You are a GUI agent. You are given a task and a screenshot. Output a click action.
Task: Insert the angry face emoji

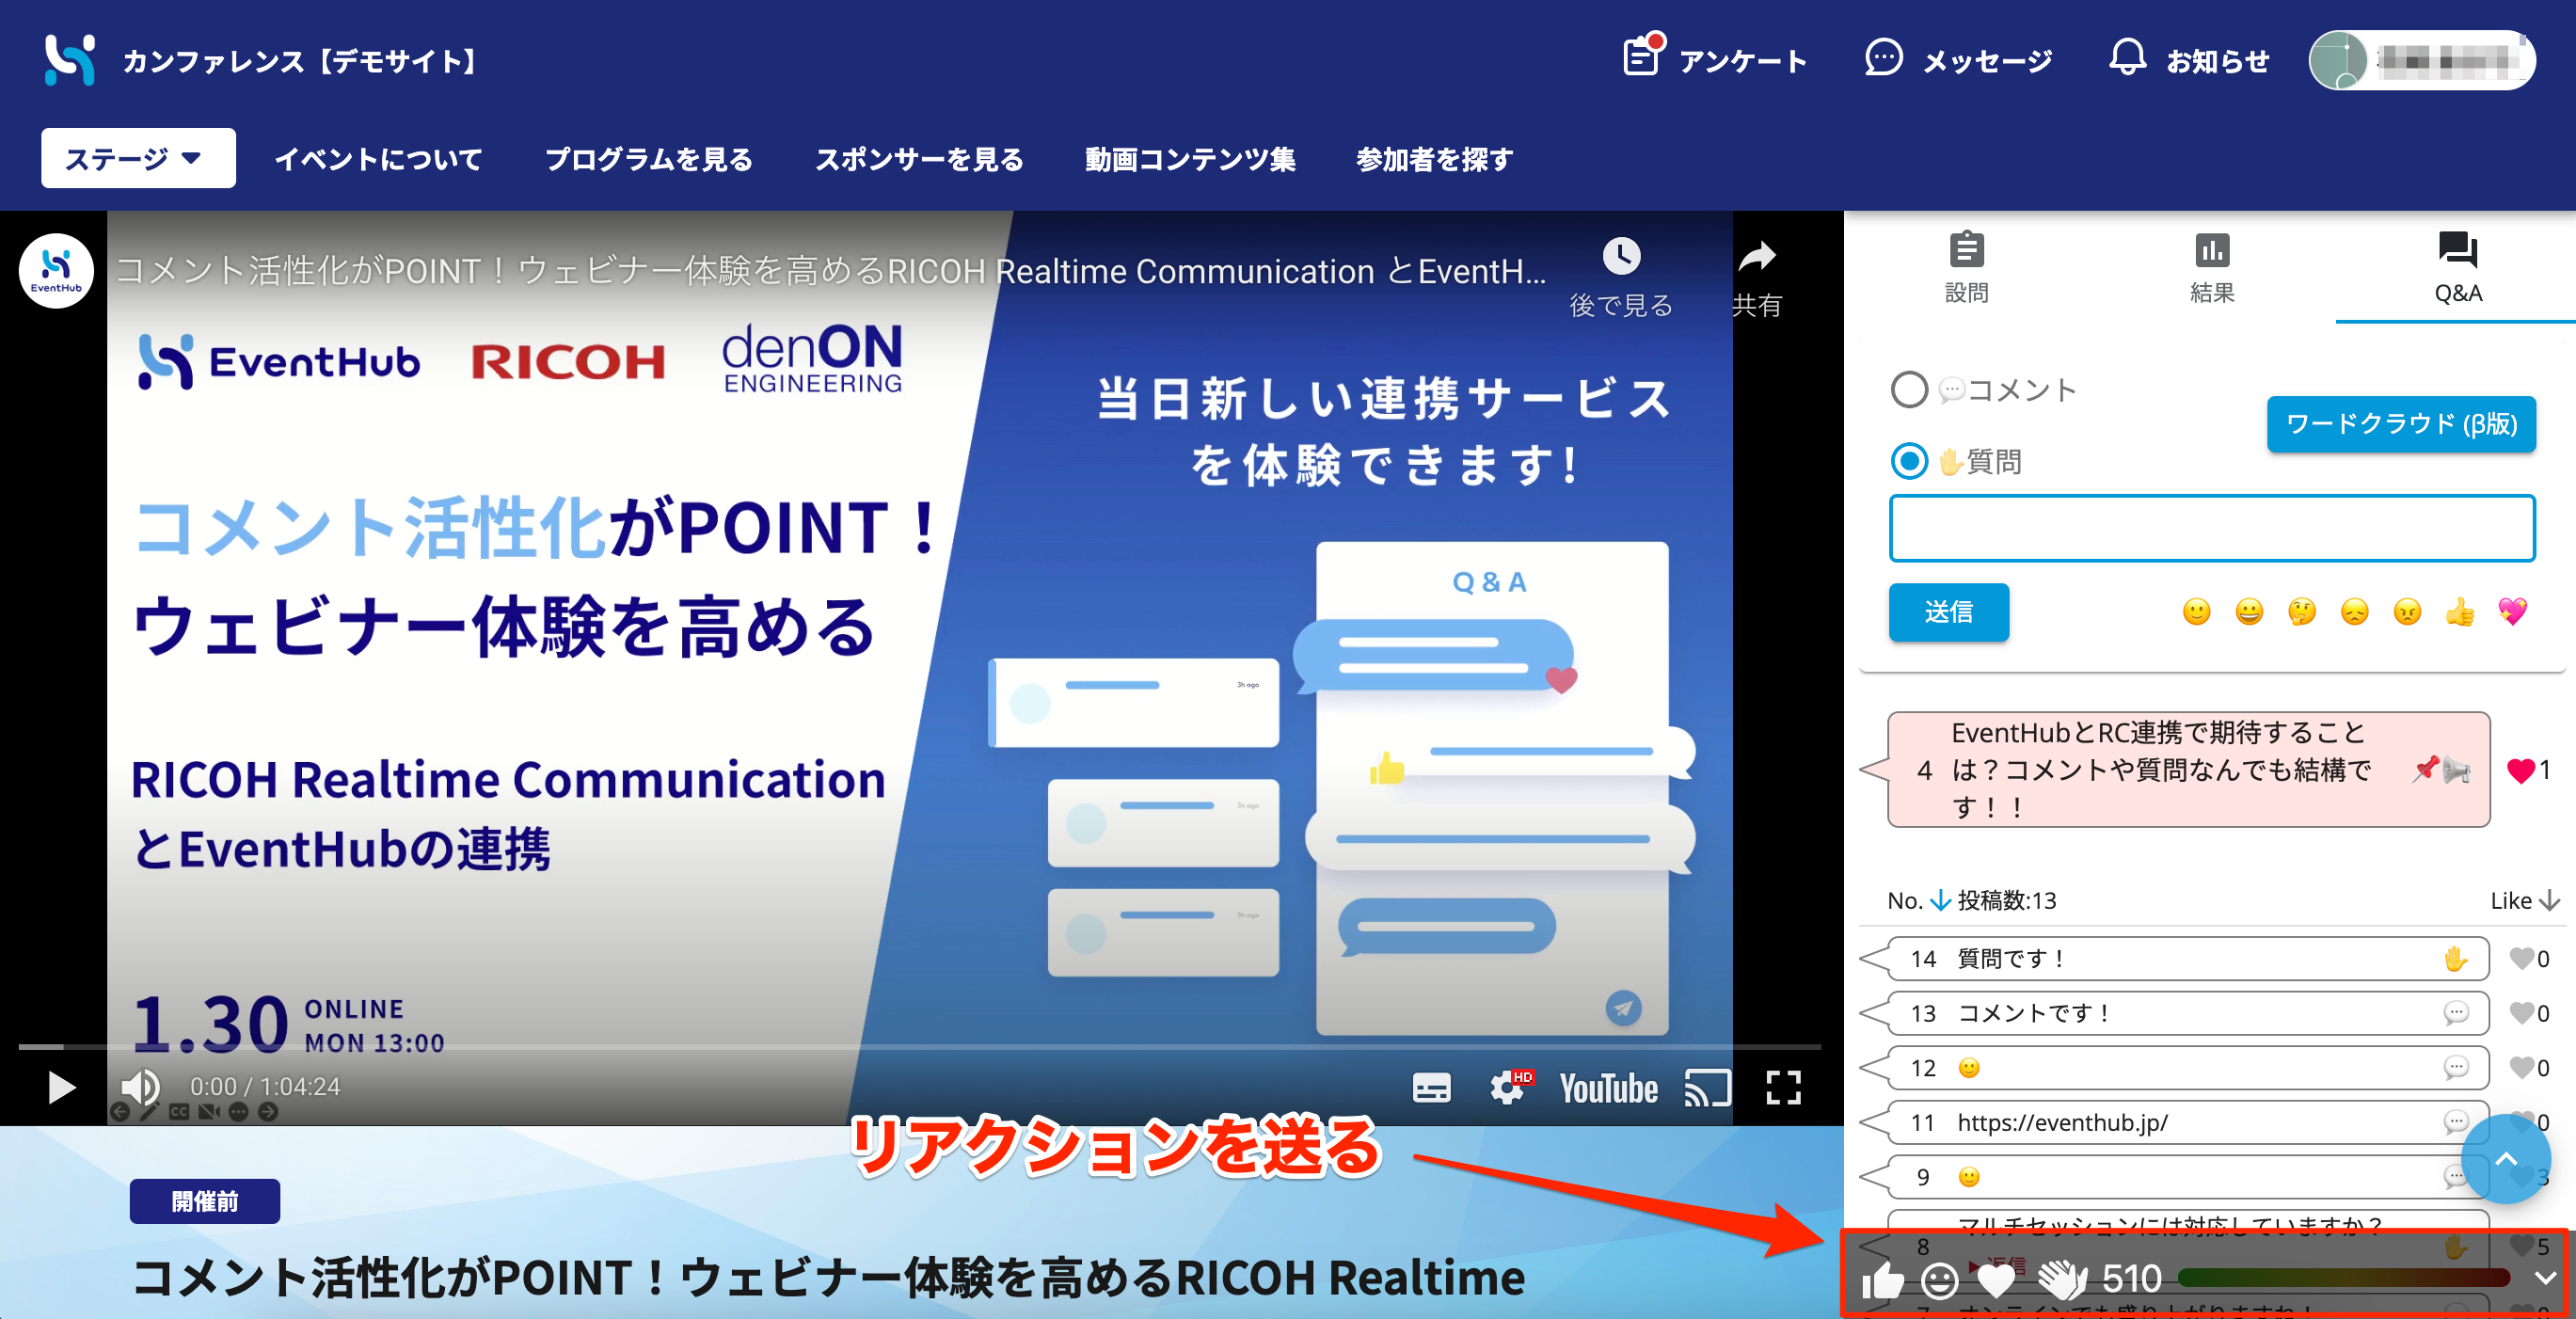[2407, 612]
